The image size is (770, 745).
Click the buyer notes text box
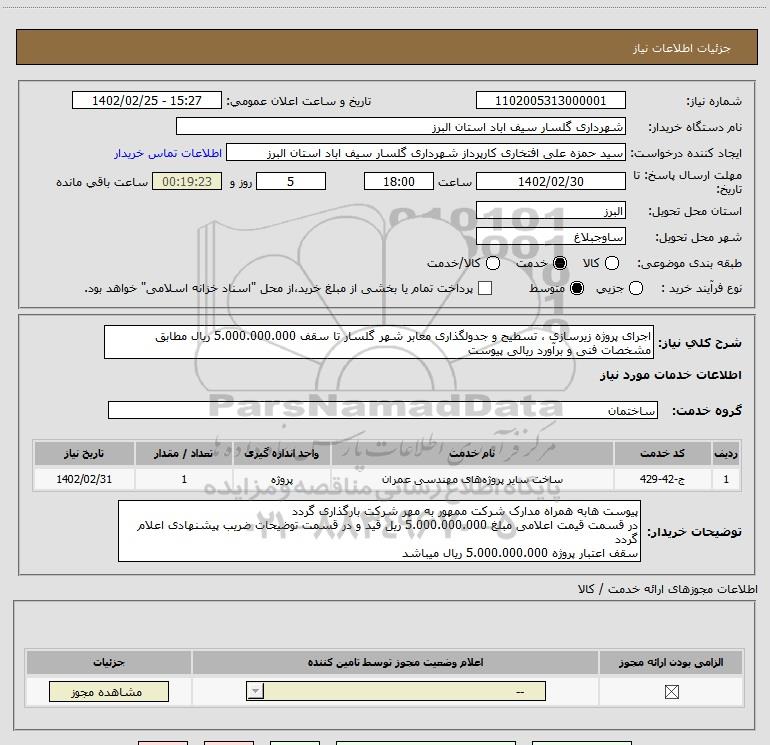click(x=379, y=531)
